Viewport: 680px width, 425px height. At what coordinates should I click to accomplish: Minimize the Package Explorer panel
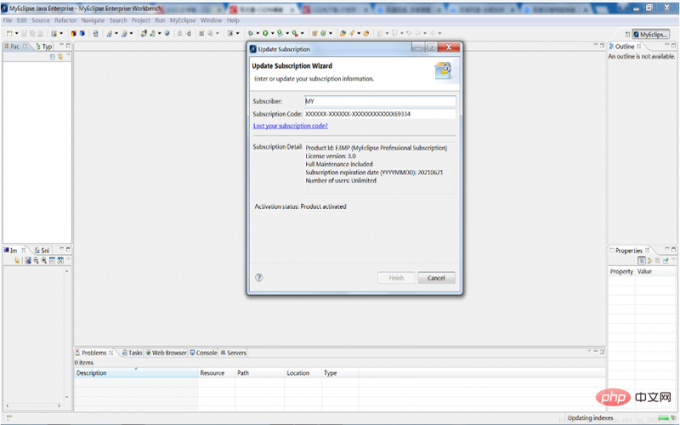62,45
